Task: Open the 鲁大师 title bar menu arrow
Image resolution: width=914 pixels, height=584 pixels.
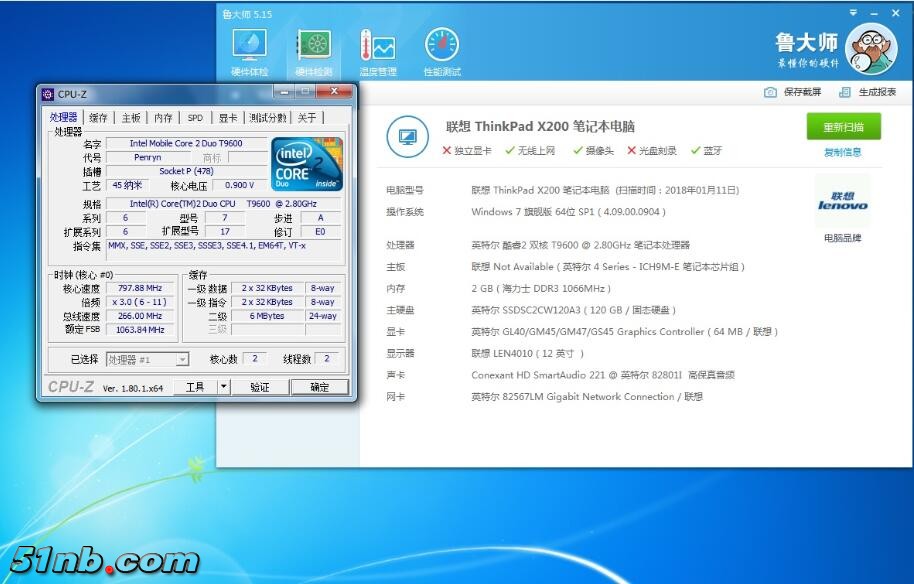Action: click(853, 14)
